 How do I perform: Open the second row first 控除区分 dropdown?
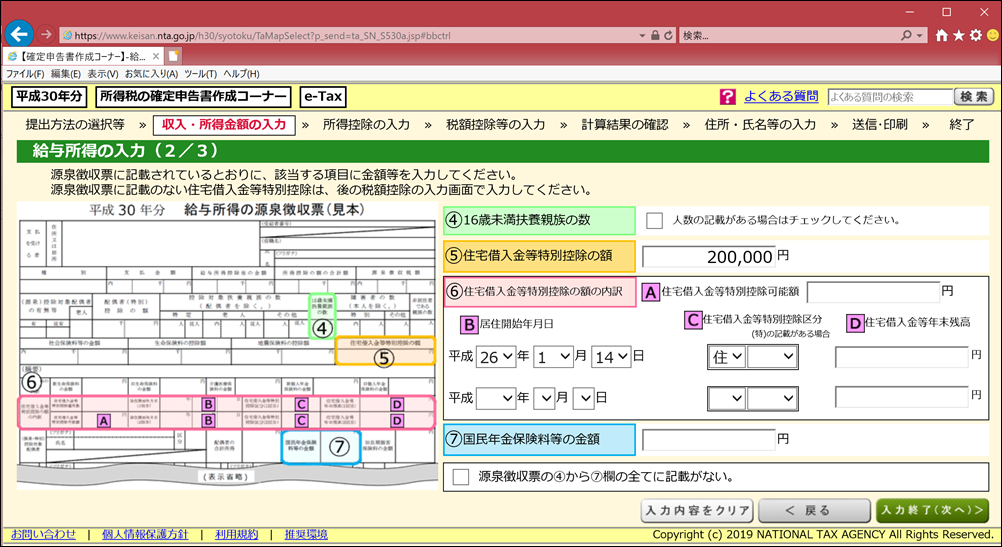728,399
